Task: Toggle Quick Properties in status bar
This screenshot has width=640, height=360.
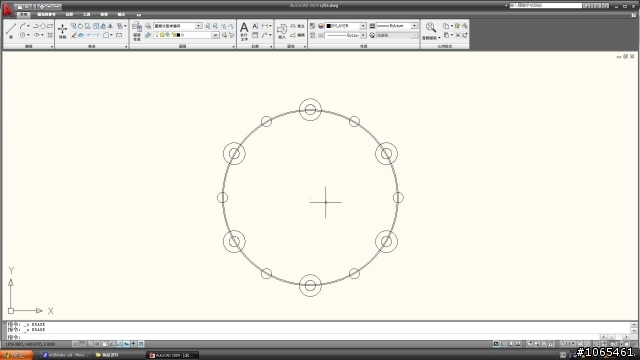Action: pos(141,344)
